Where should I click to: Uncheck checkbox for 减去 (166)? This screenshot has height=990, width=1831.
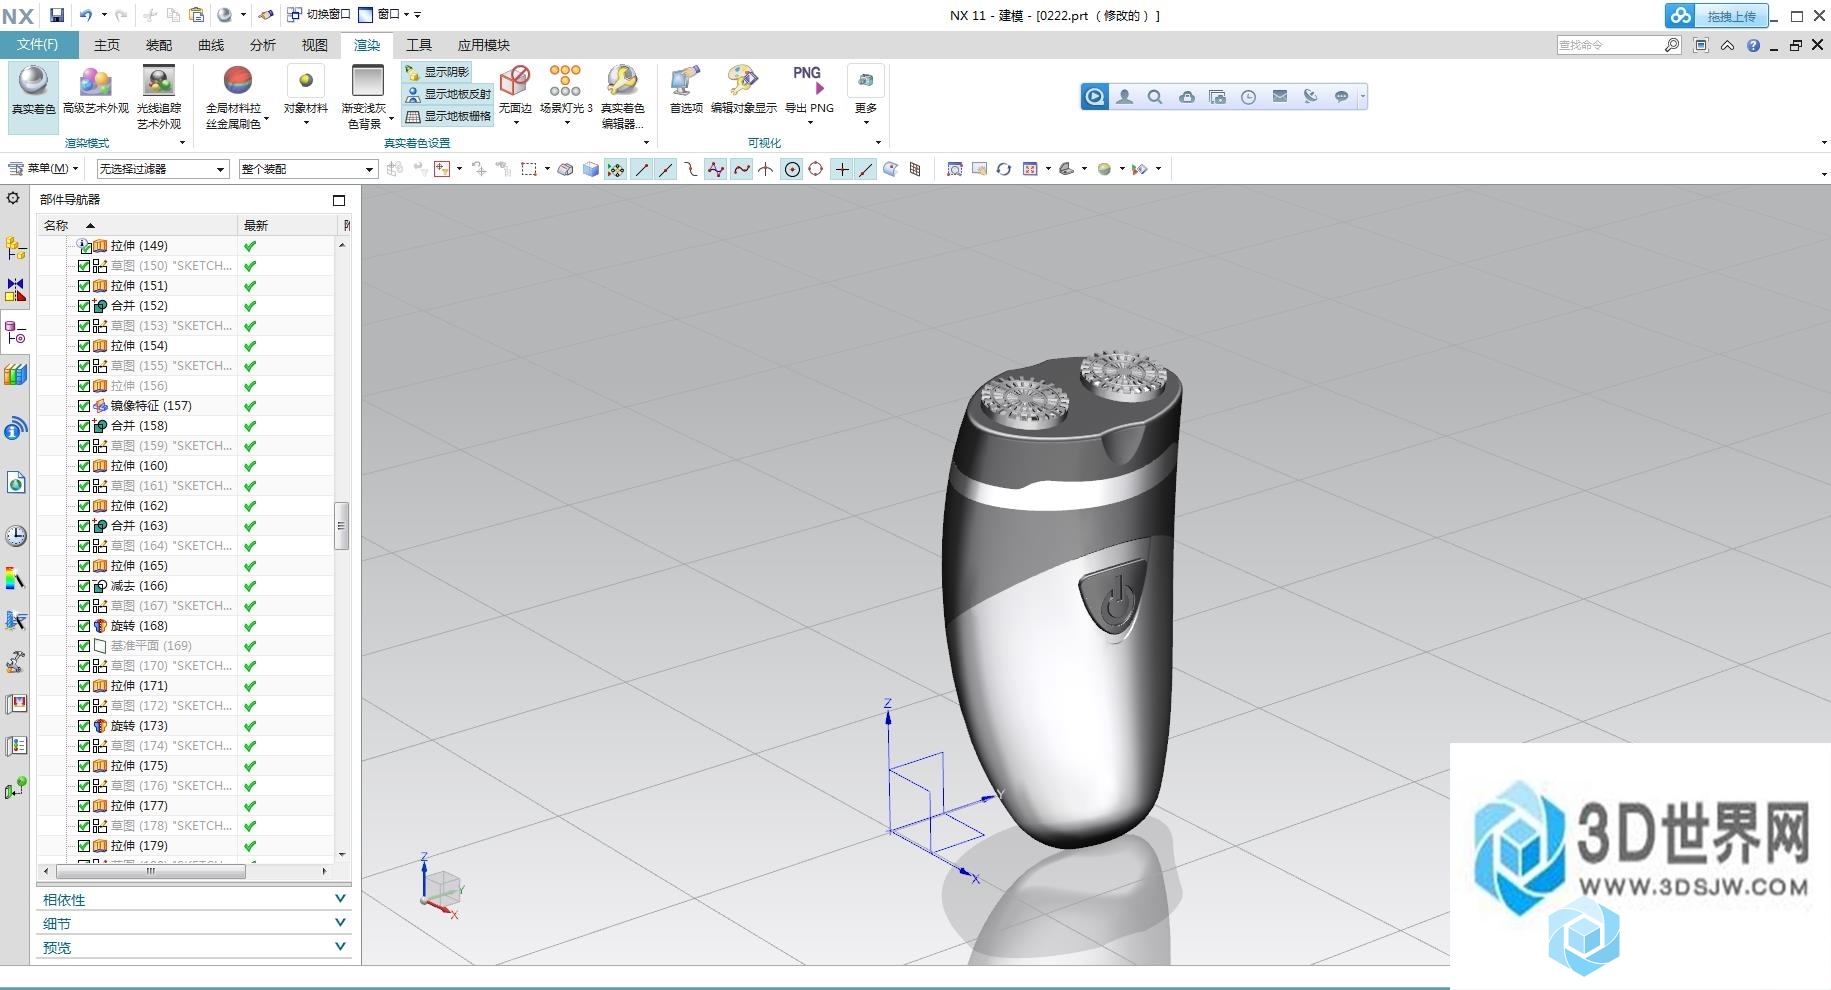[x=84, y=586]
